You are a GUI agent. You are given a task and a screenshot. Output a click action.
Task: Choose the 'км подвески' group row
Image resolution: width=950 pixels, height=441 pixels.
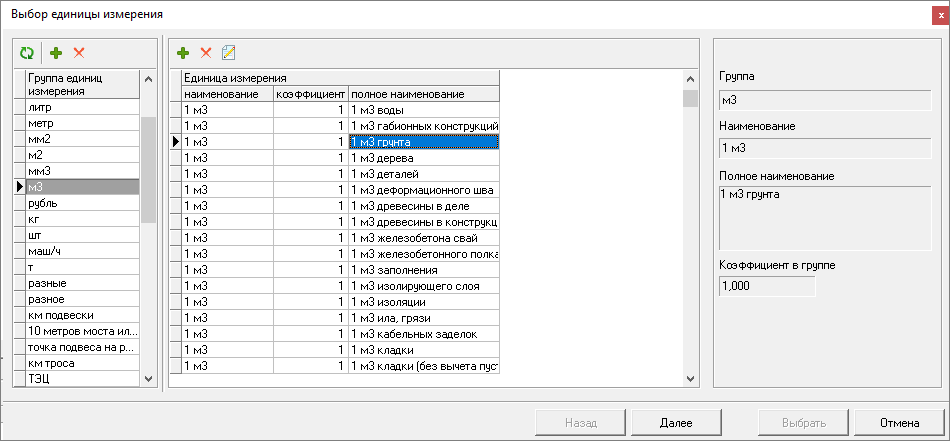[80, 315]
